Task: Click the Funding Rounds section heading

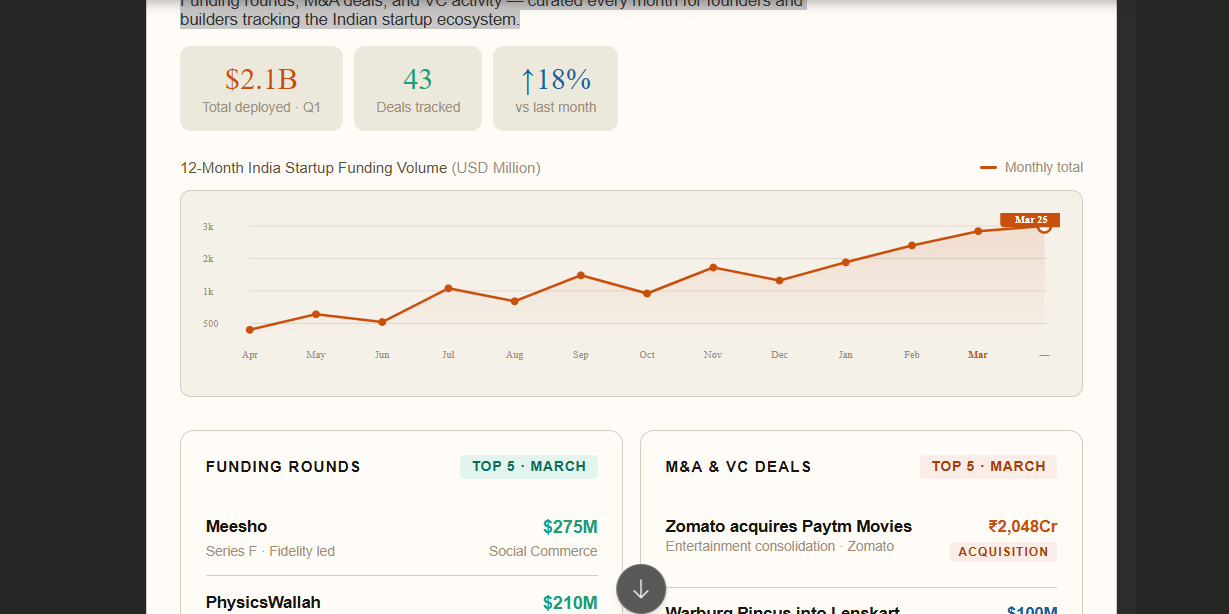Action: click(283, 467)
